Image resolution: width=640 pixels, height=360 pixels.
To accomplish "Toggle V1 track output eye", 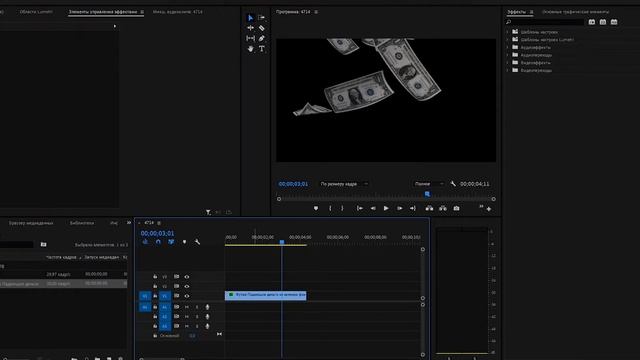I will 187,296.
